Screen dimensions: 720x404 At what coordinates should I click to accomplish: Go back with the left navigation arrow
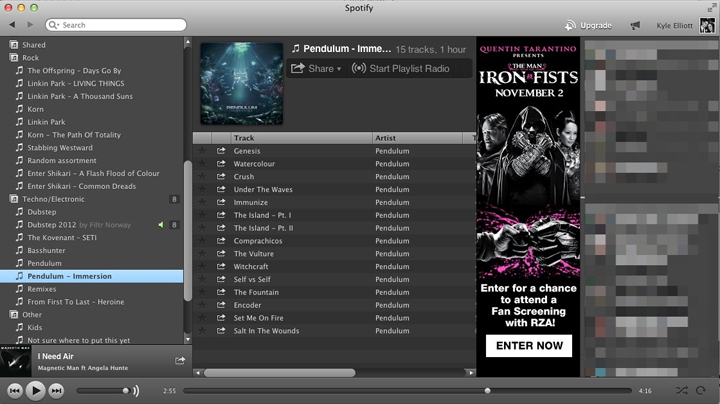click(x=12, y=25)
